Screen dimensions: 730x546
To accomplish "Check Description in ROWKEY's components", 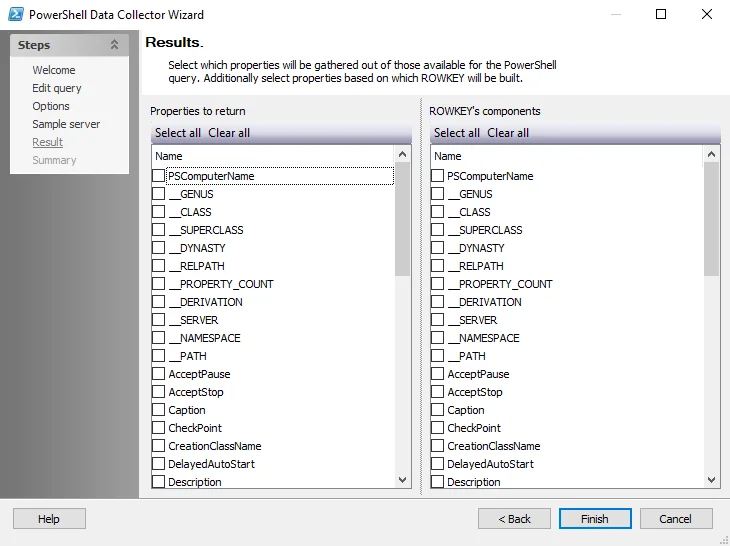I will click(x=438, y=482).
